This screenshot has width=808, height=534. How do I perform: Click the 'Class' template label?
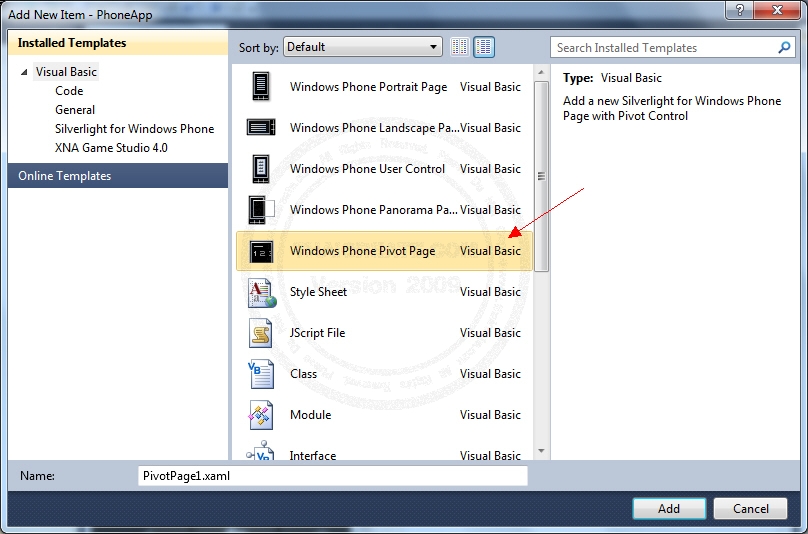pos(304,374)
